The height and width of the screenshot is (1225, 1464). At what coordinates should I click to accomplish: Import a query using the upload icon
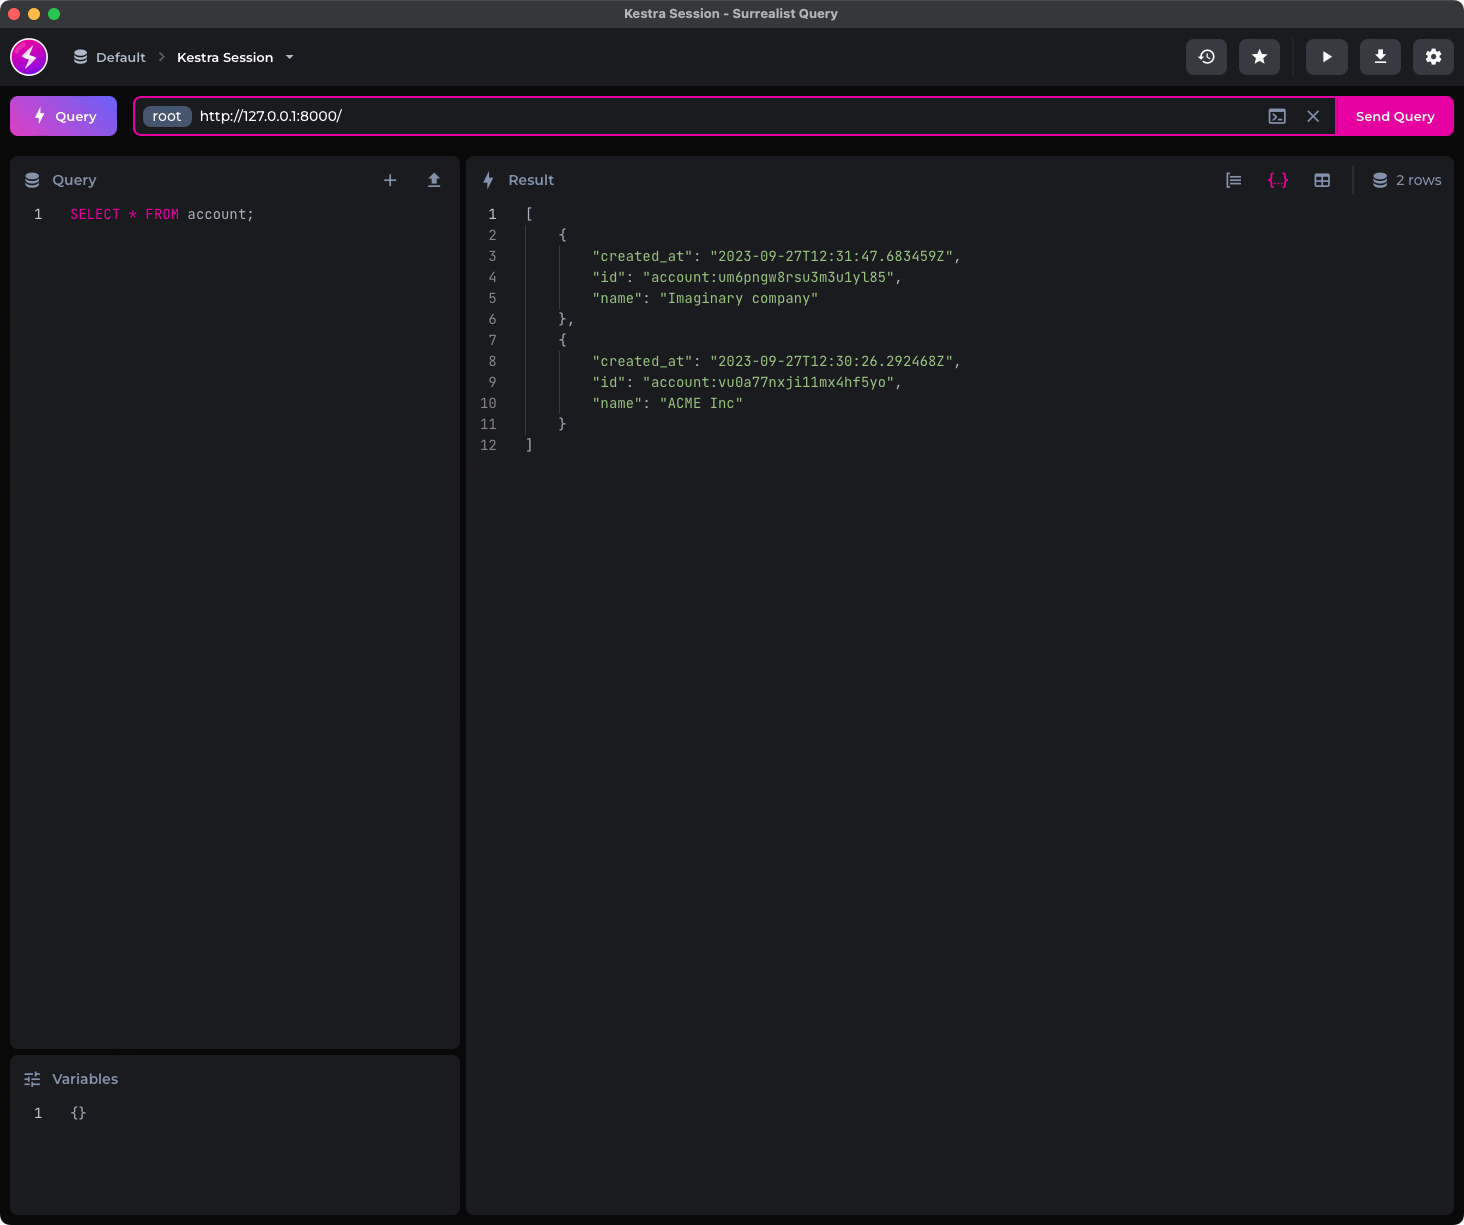[x=434, y=180]
